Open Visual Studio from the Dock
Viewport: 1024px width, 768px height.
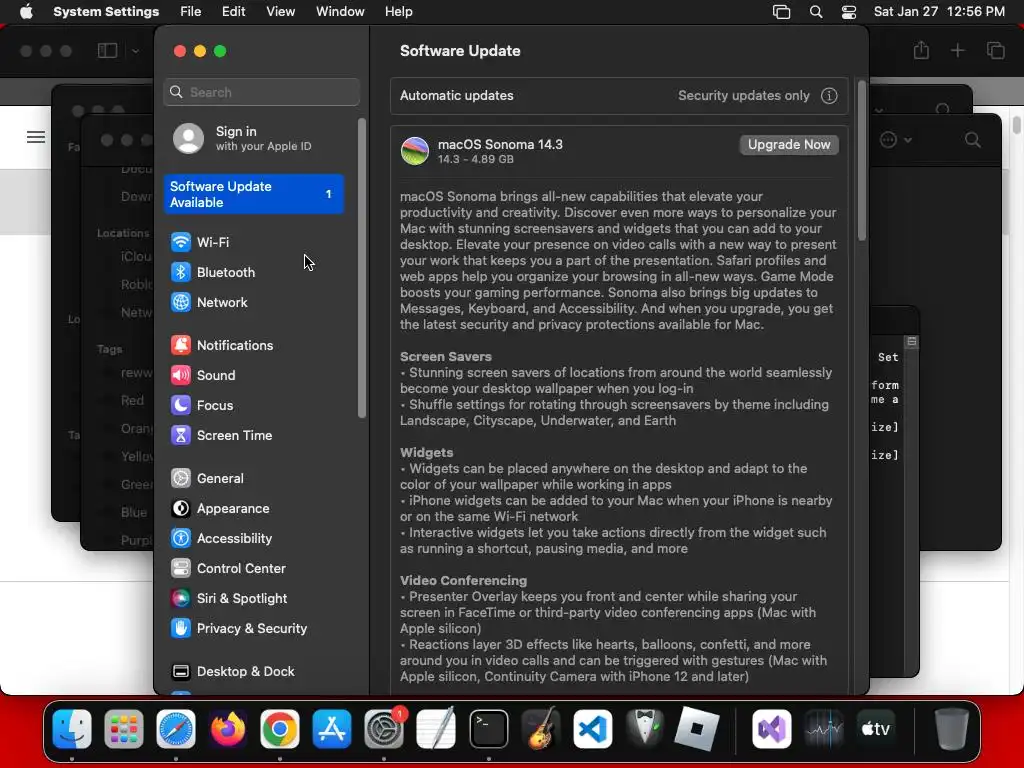772,729
